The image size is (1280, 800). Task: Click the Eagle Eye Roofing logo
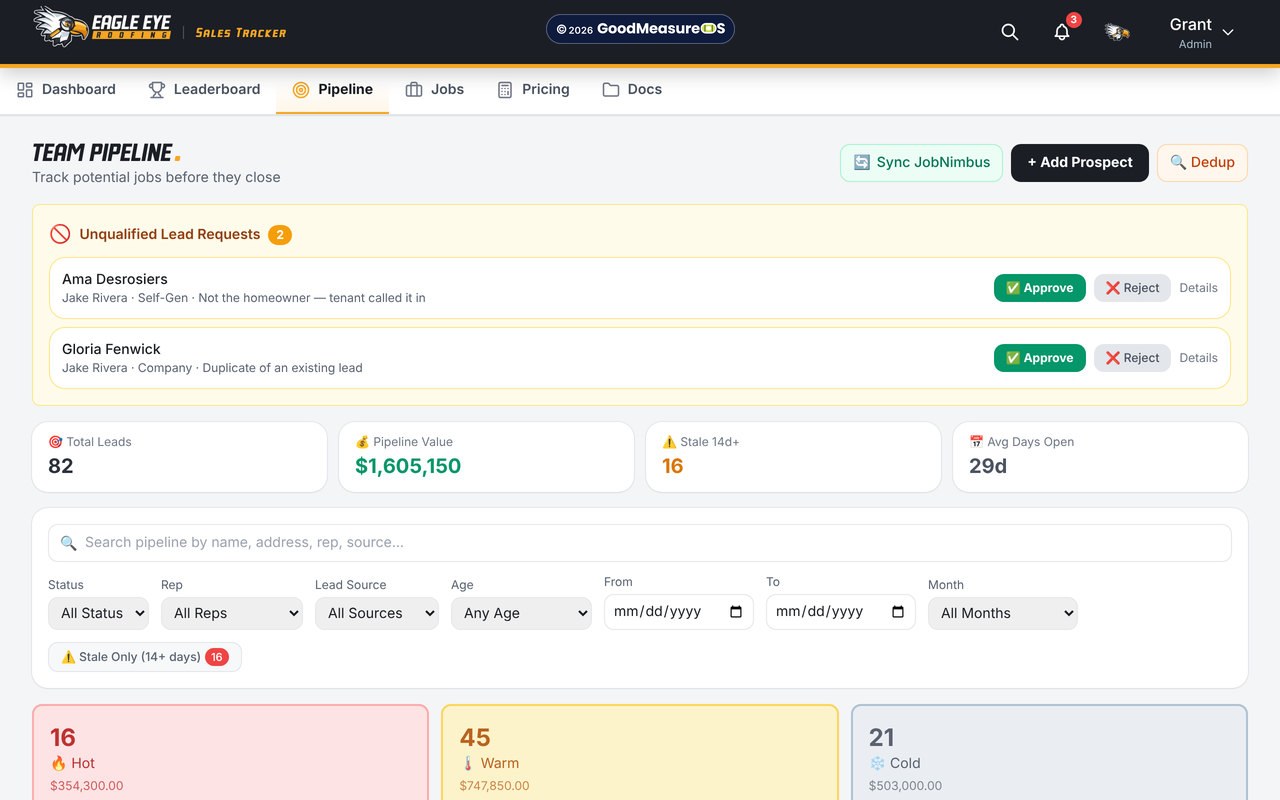tap(102, 27)
